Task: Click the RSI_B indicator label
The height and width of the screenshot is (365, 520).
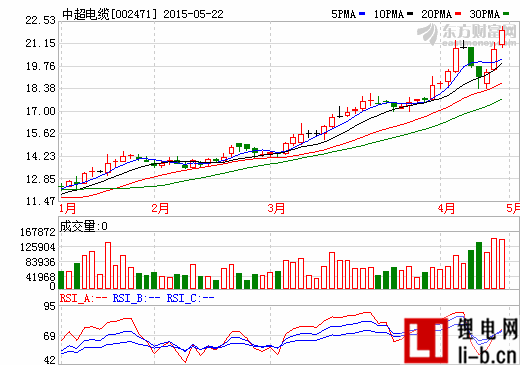Action: point(136,298)
